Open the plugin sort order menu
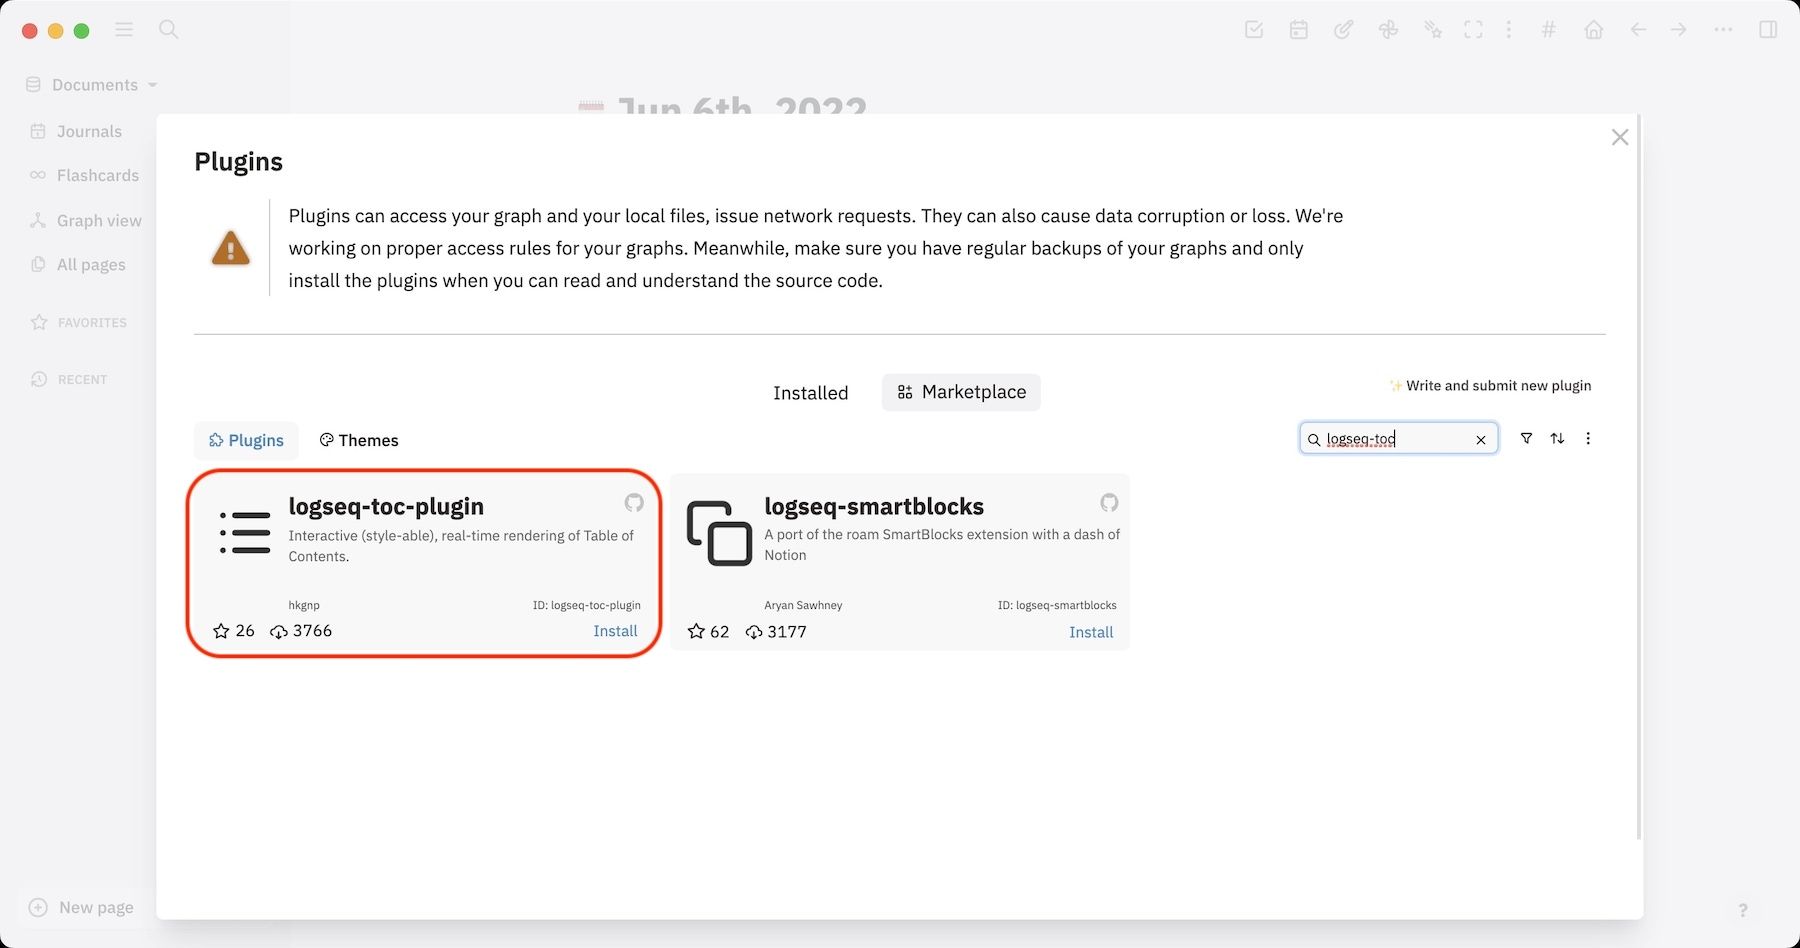 click(1557, 438)
